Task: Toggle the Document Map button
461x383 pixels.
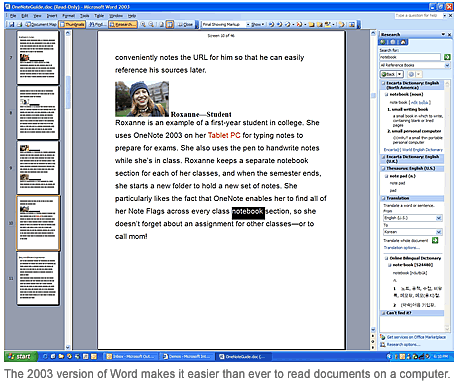Action: [x=41, y=24]
